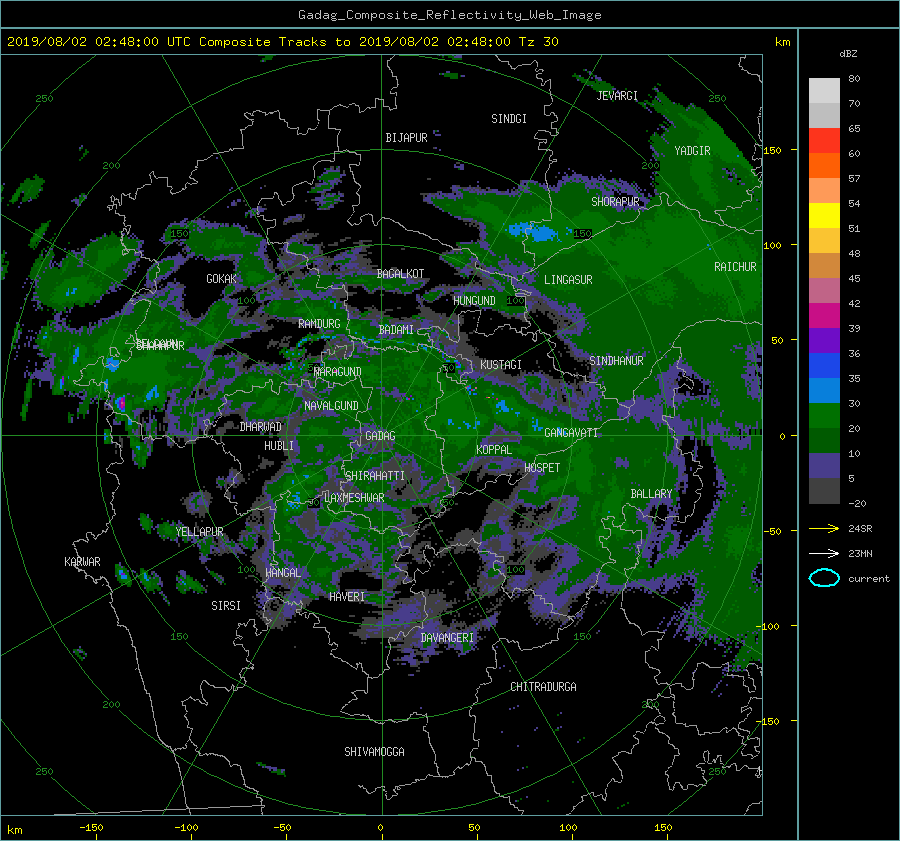
Task: Select the GOKAK label
Action: pos(221,279)
